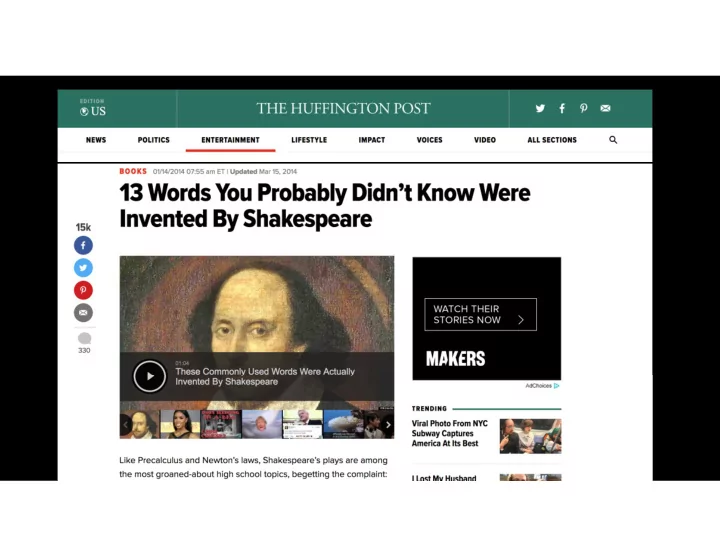This screenshot has width=720, height=557.
Task: Select the blue sky carousel thumbnail
Action: pos(262,424)
